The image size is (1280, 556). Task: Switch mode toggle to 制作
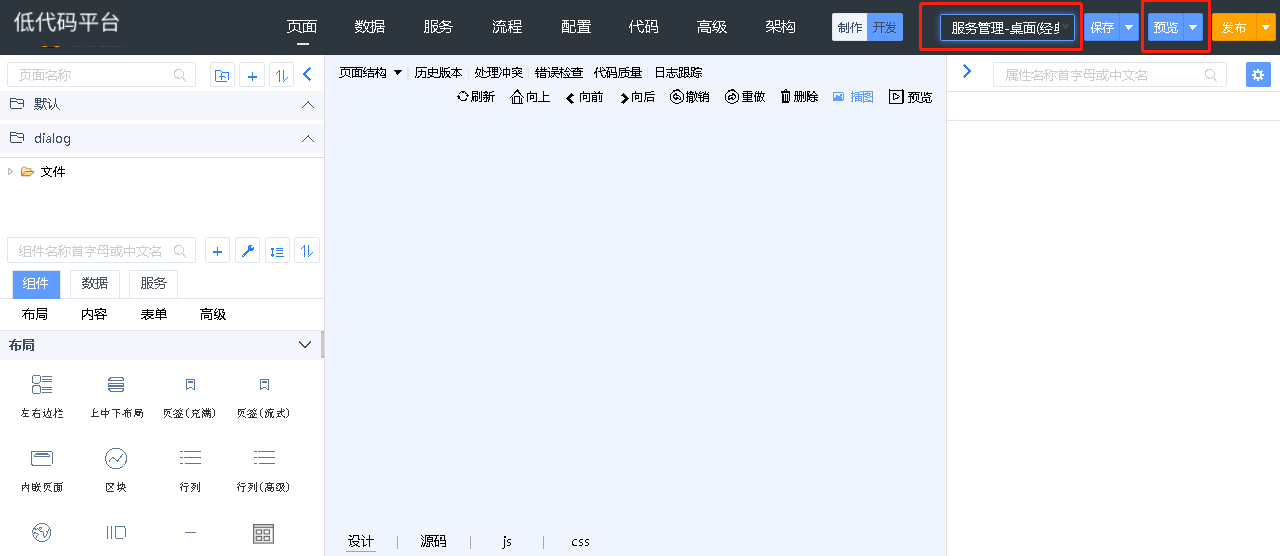click(x=850, y=27)
